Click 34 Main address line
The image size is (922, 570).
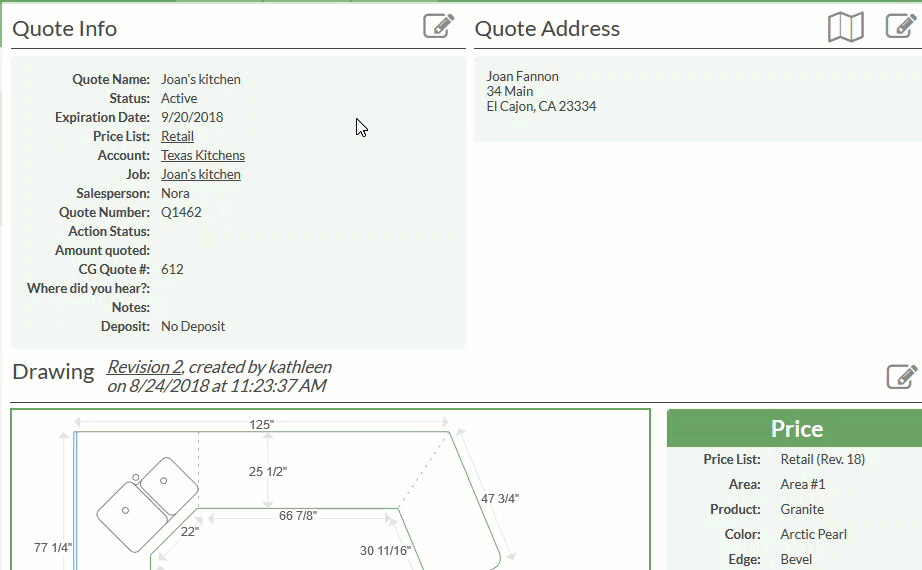(x=510, y=91)
